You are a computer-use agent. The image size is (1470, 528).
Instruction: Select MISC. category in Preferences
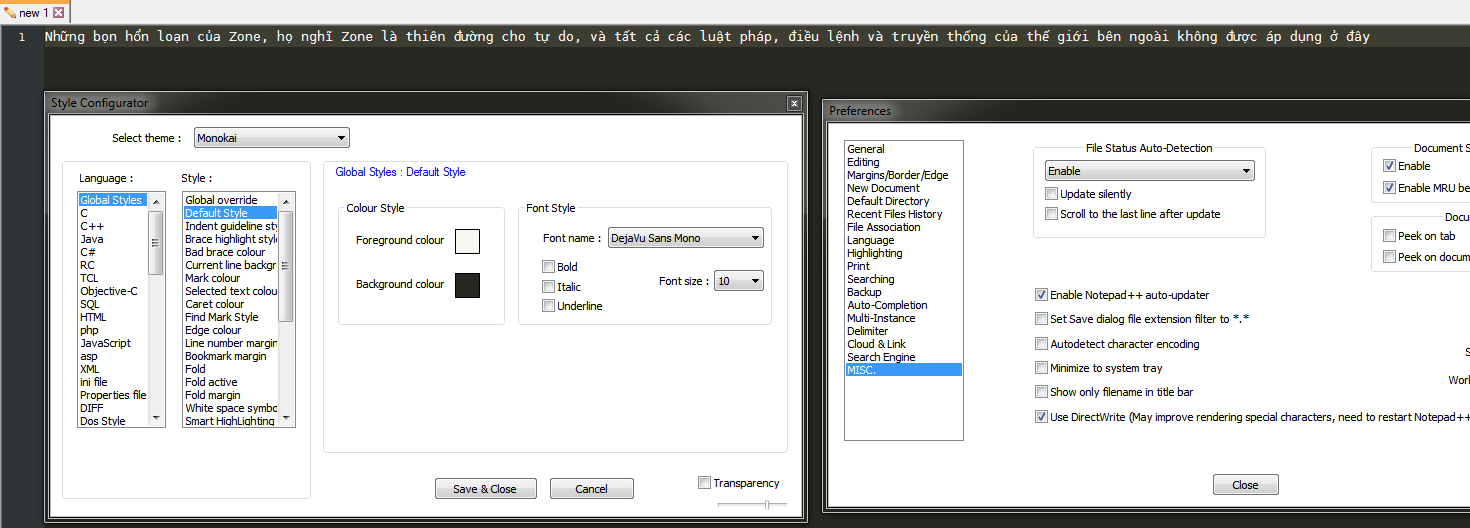(x=903, y=370)
